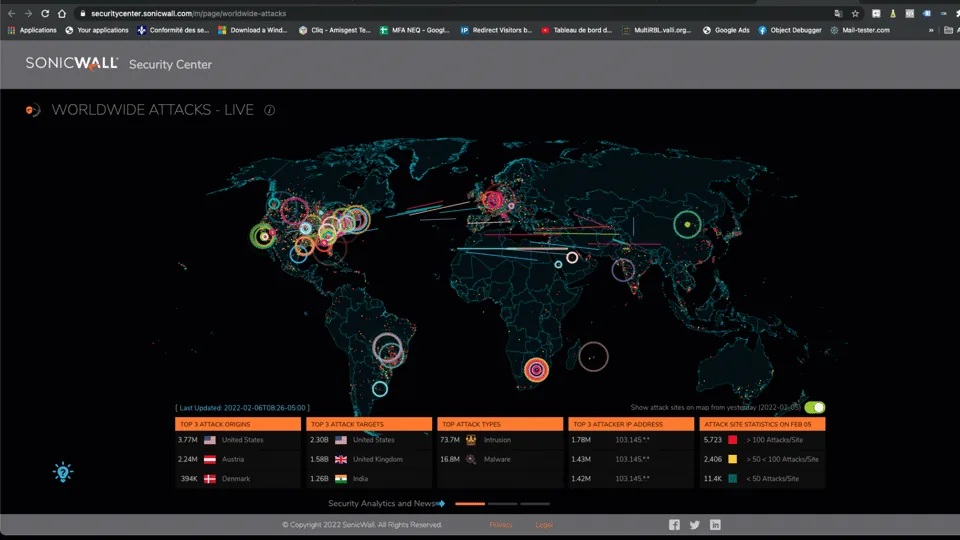The width and height of the screenshot is (960, 540).
Task: Select the Top 3 Attacker IP Address header
Action: pyautogui.click(x=631, y=424)
